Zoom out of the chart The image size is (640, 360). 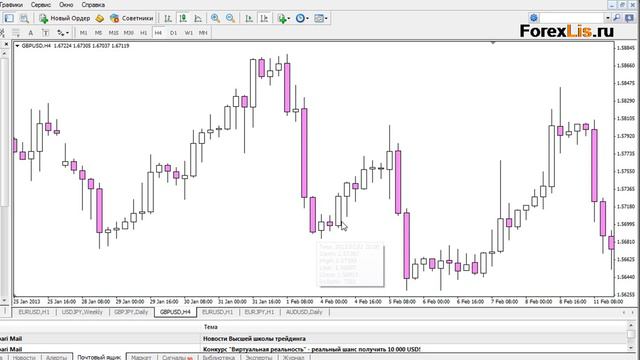(230, 18)
